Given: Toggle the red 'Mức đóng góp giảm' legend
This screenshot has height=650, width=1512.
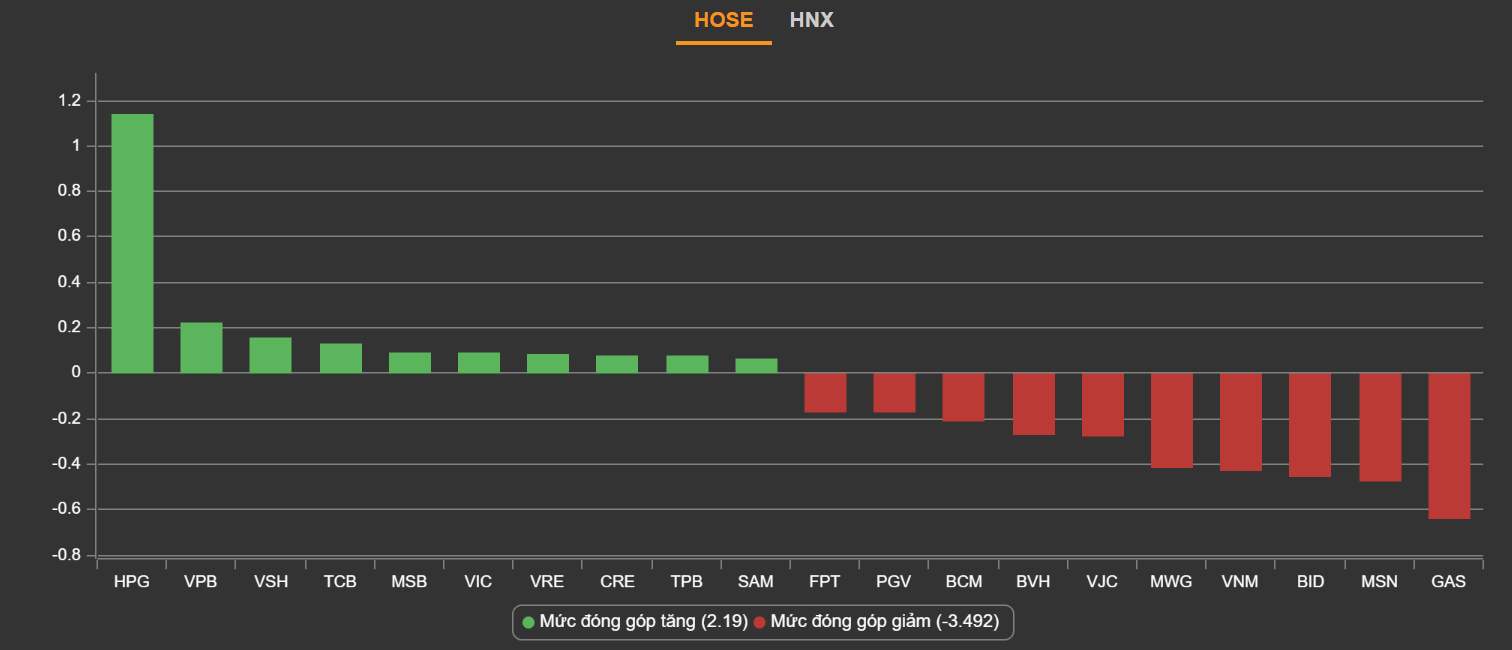Looking at the screenshot, I should pyautogui.click(x=884, y=622).
